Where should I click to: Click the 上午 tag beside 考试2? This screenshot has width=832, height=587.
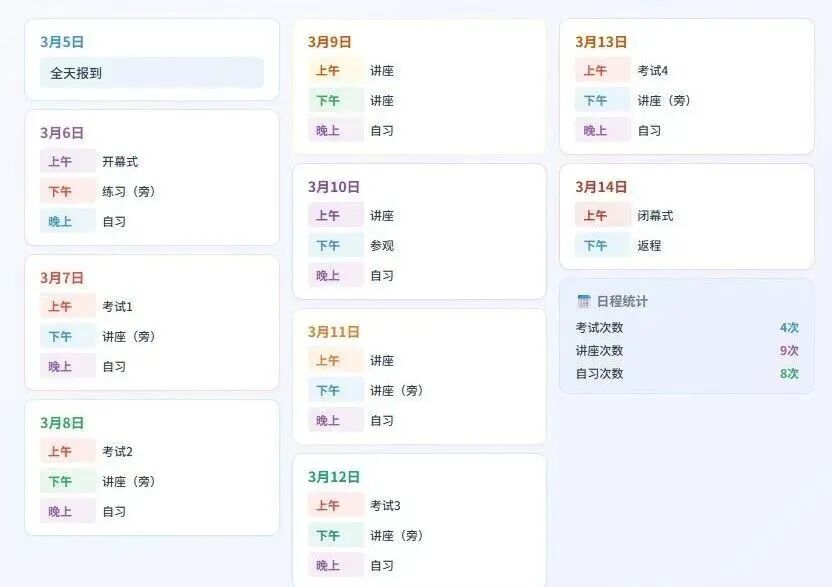point(60,452)
